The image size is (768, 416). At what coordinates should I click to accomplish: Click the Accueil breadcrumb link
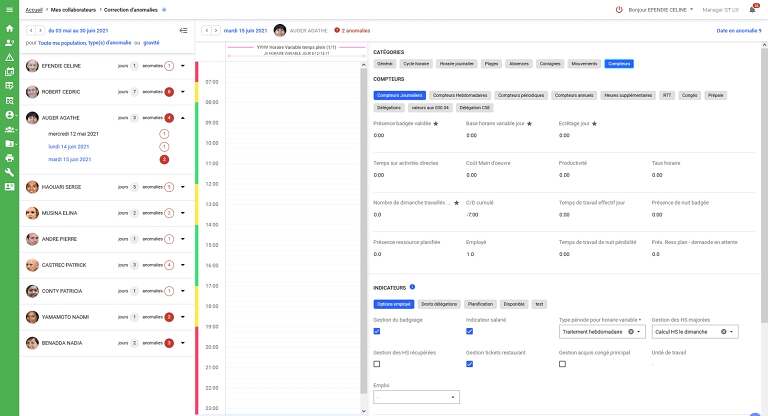pyautogui.click(x=34, y=10)
